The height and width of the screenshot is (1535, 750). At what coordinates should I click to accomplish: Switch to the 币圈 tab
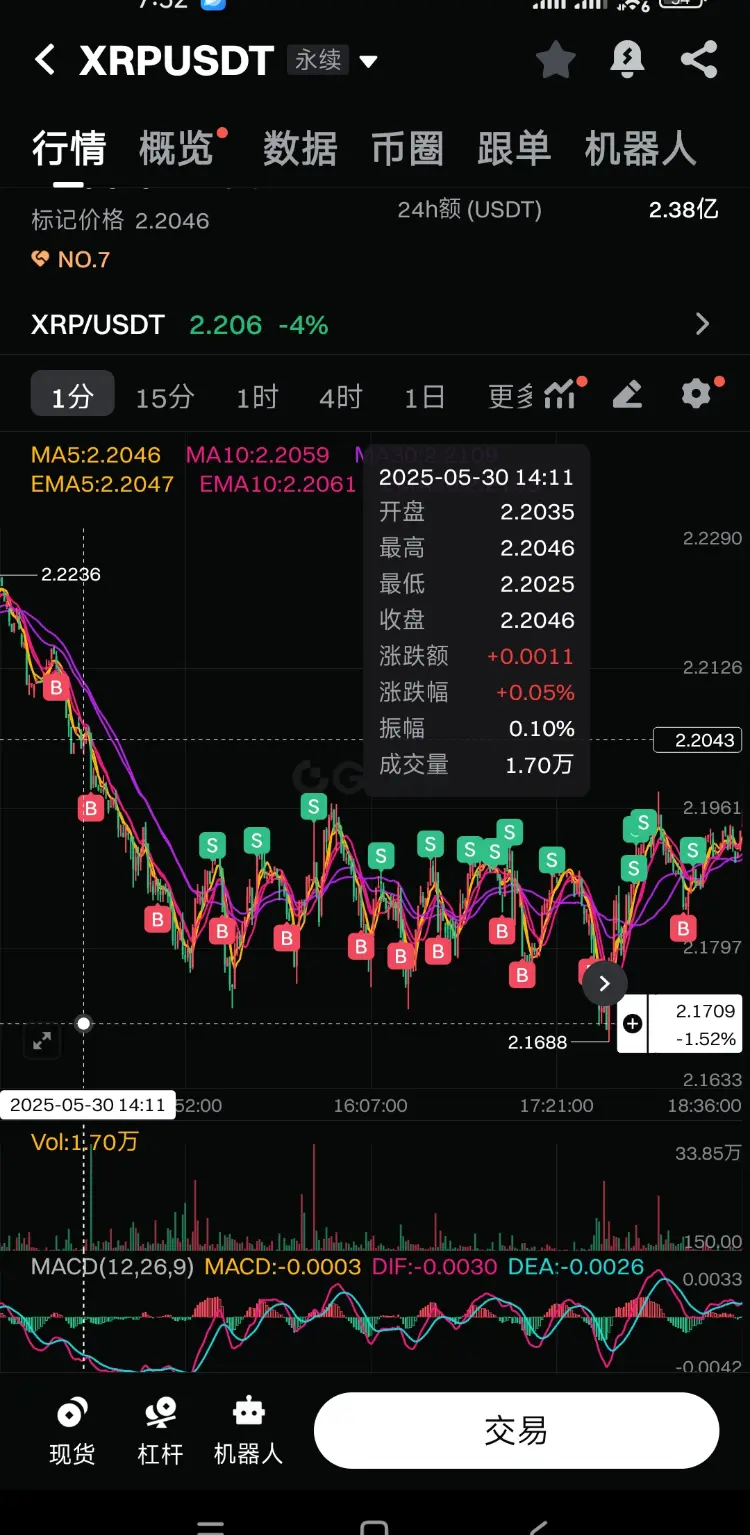point(407,149)
